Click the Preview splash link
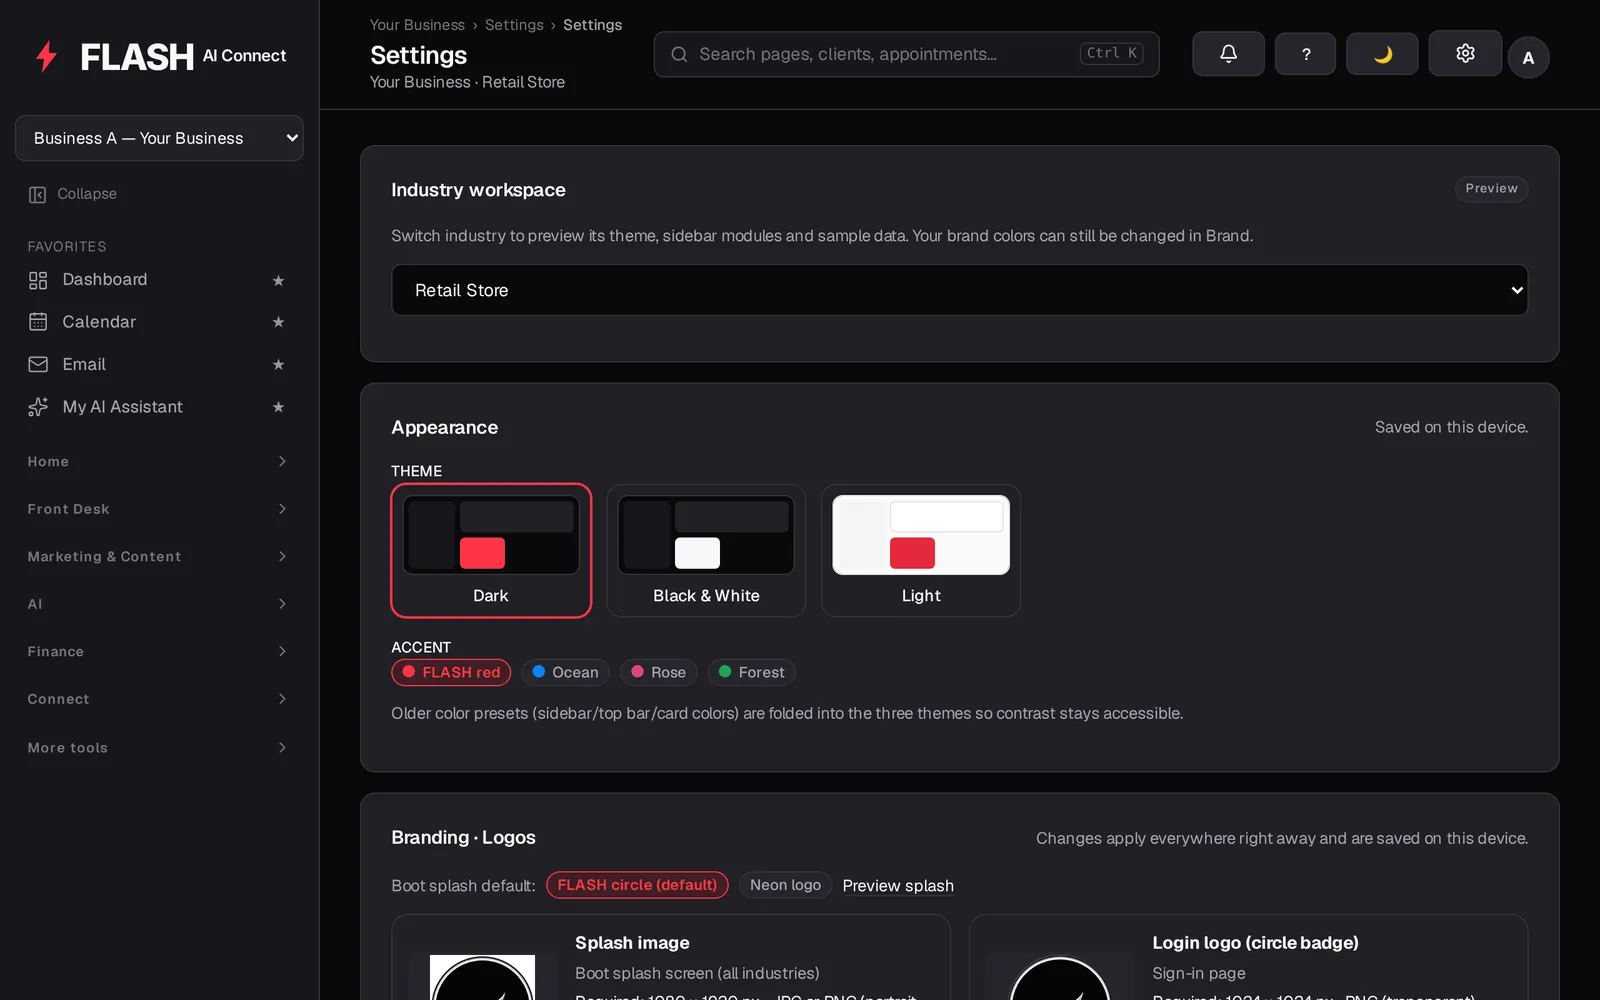The height and width of the screenshot is (1000, 1600). click(x=898, y=886)
